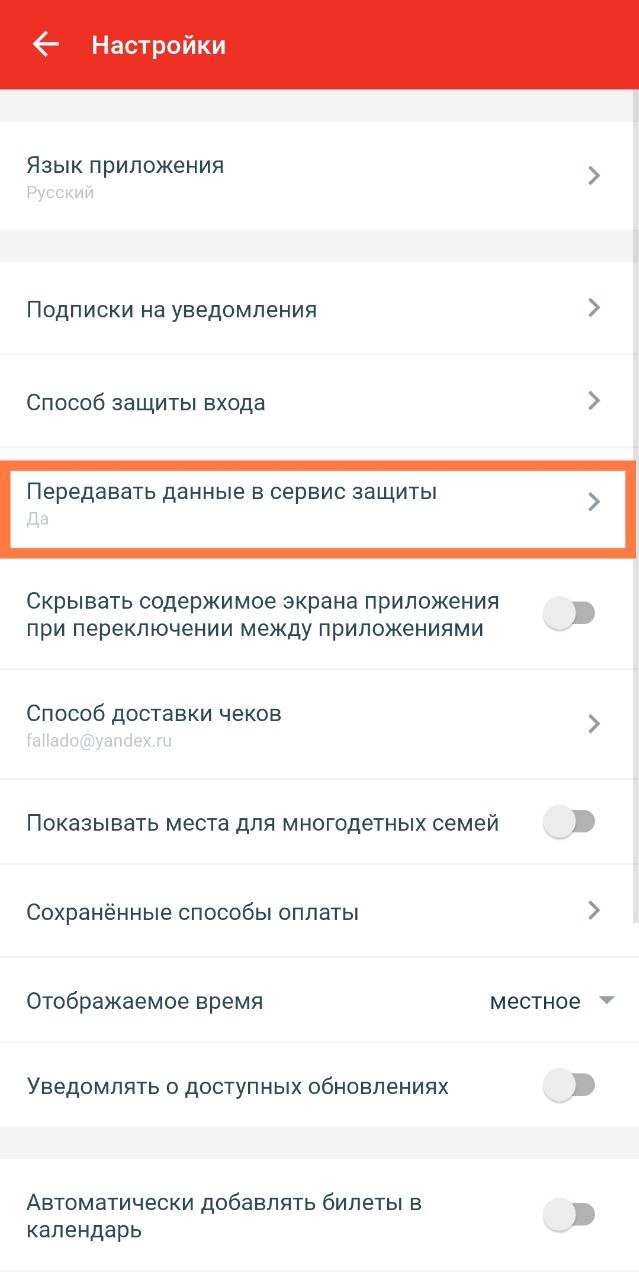This screenshot has width=639, height=1280.
Task: Tap chevron beside login protection method
Action: (x=594, y=401)
